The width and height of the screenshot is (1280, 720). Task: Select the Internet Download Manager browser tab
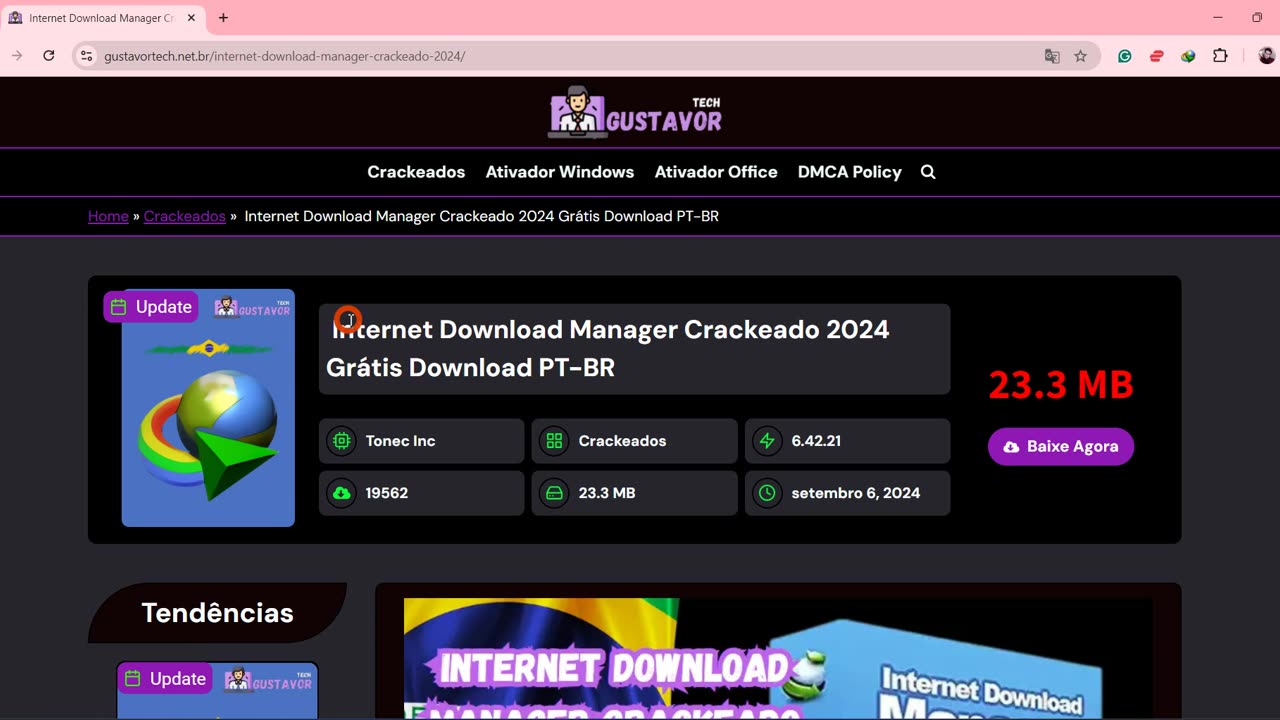102,18
